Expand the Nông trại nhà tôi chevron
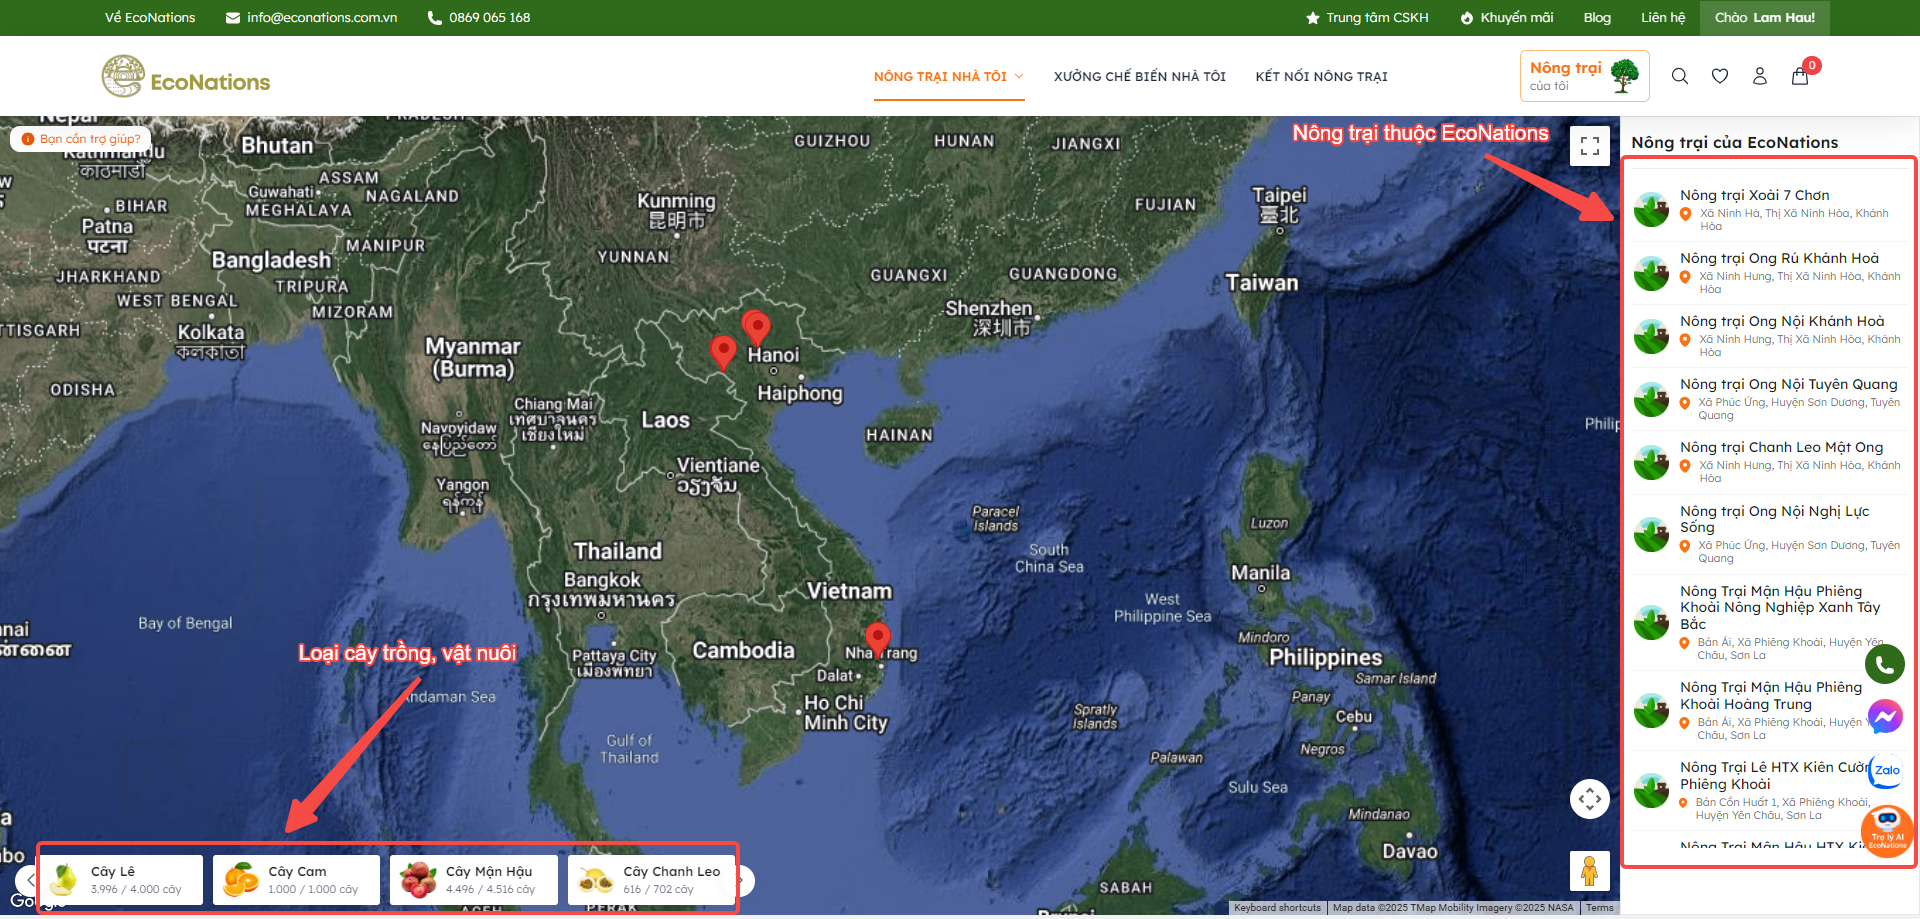The width and height of the screenshot is (1920, 919). point(1019,76)
